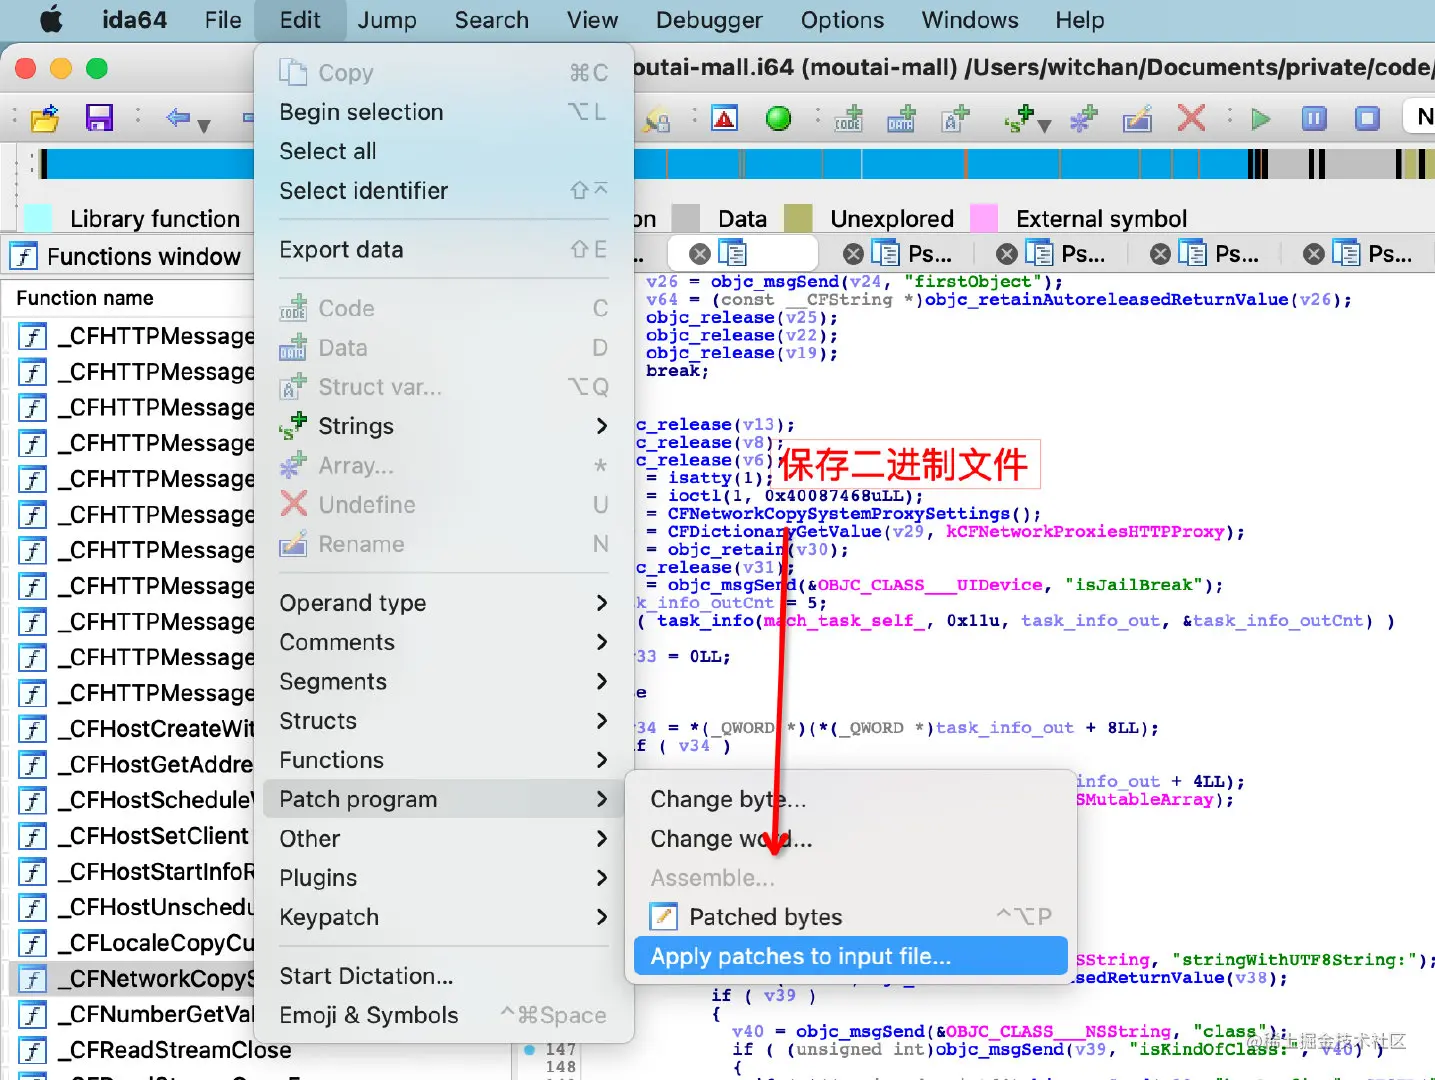
Task: Open the Search menu
Action: pos(491,20)
